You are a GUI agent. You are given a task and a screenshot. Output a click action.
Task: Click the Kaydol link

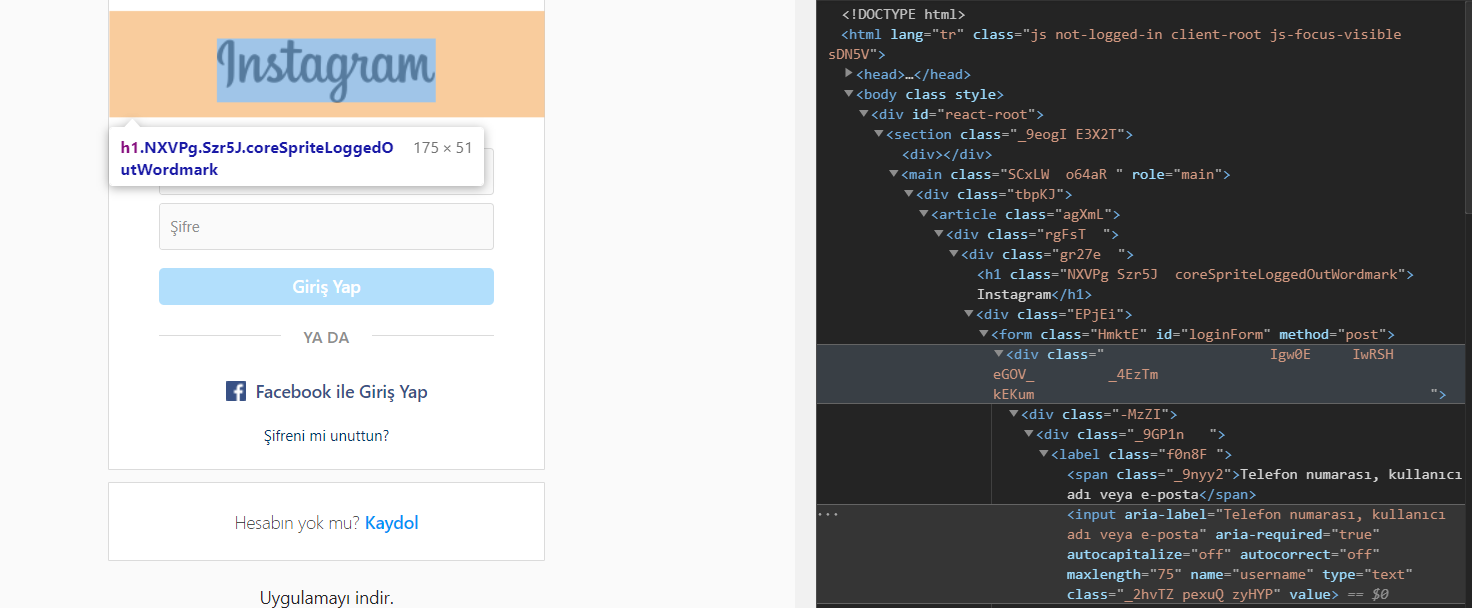[x=391, y=522]
